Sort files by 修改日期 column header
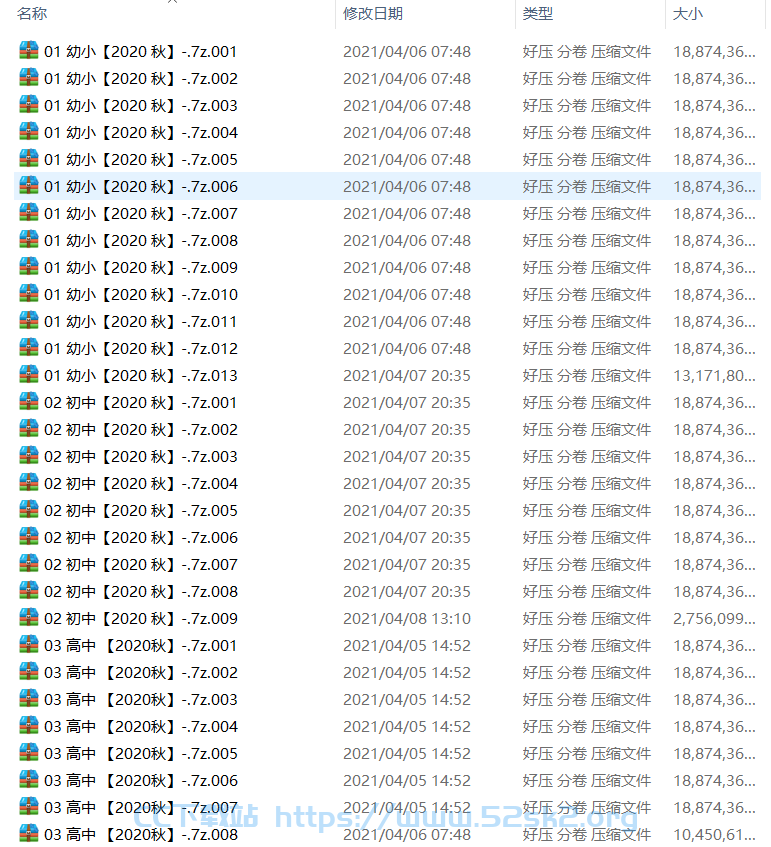Image resolution: width=771 pixels, height=847 pixels. (373, 14)
